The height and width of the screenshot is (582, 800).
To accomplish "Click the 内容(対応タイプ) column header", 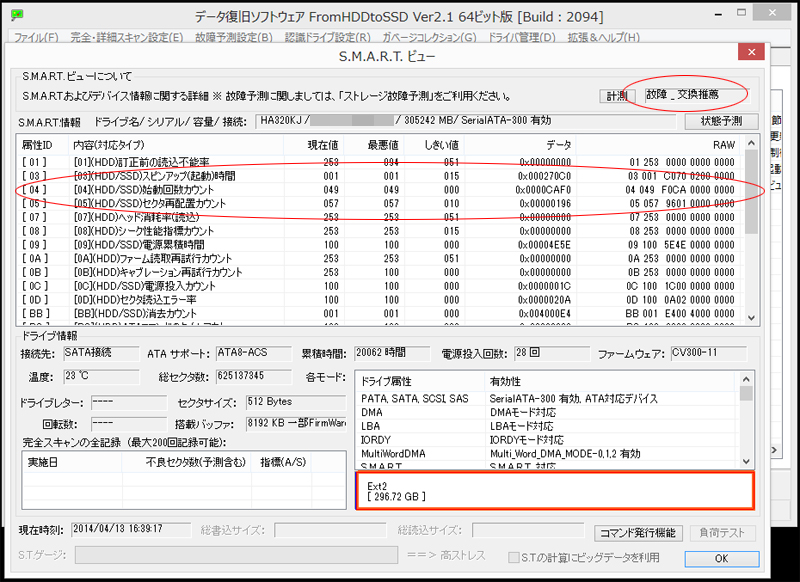I will [x=177, y=145].
